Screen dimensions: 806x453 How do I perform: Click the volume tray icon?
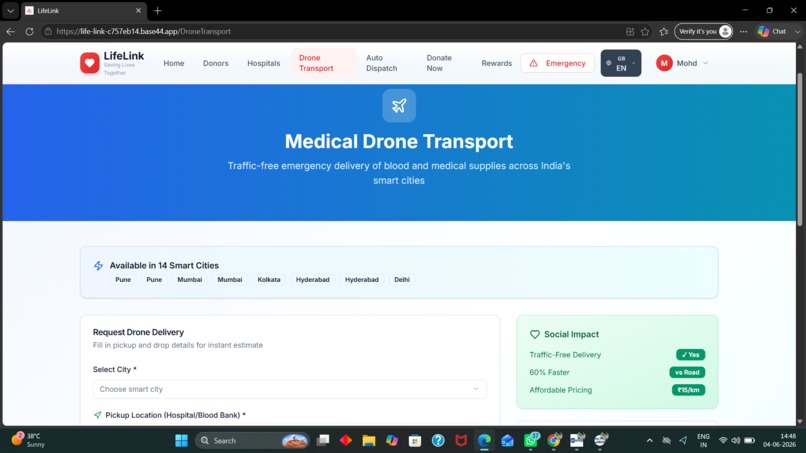736,441
